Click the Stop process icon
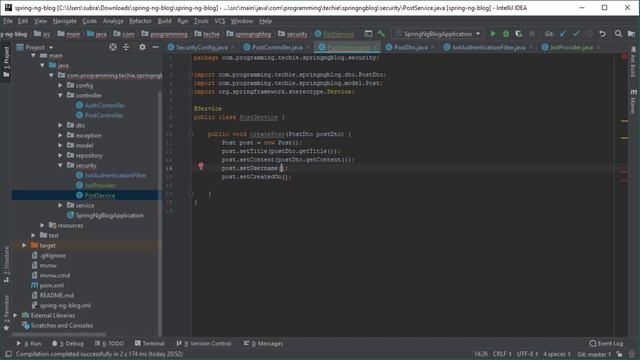This screenshot has height=360, width=640. point(531,34)
